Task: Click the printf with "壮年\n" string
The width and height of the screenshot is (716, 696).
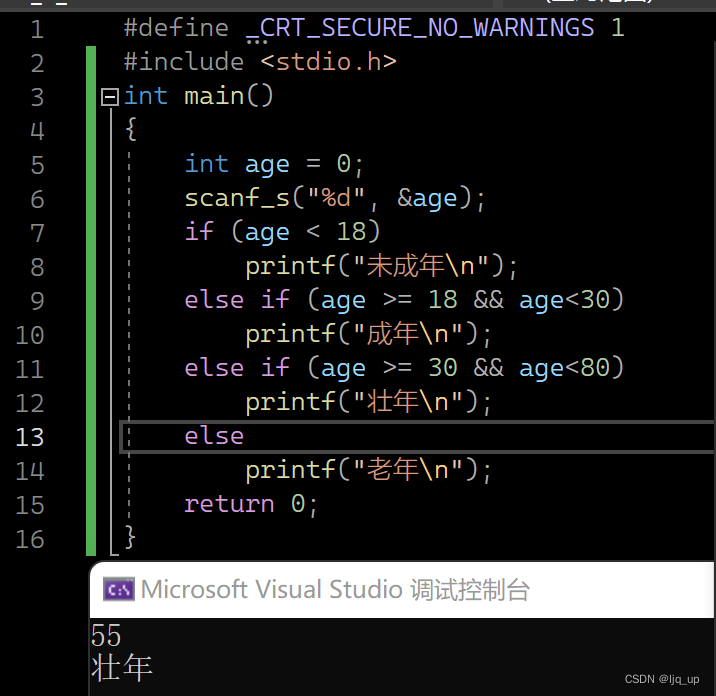Action: pos(368,402)
